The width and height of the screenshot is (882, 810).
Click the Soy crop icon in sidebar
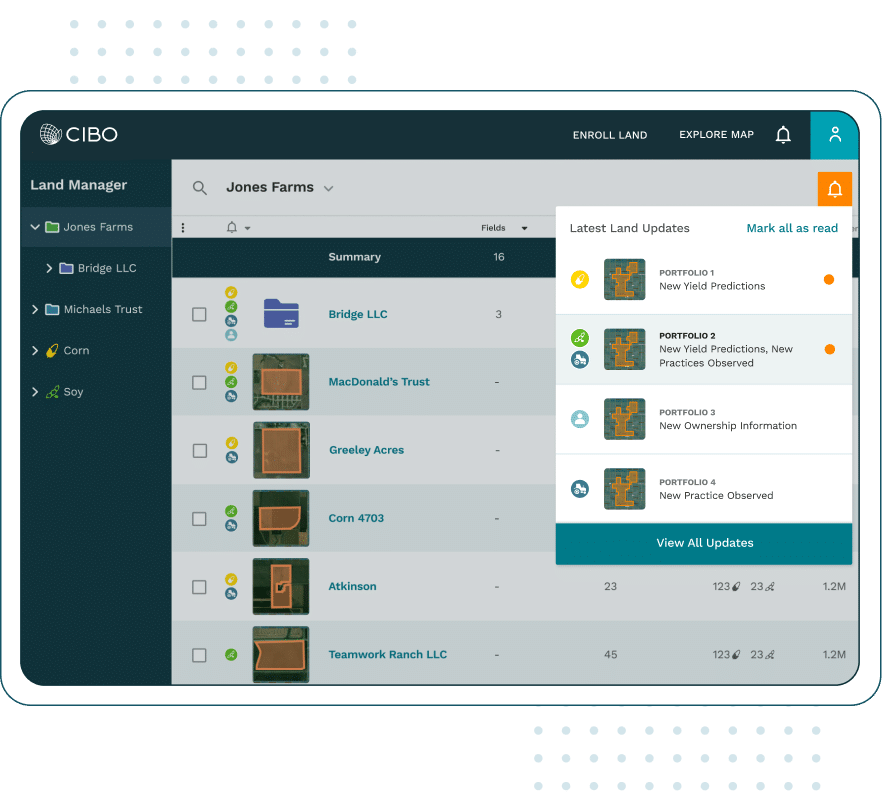coord(52,392)
